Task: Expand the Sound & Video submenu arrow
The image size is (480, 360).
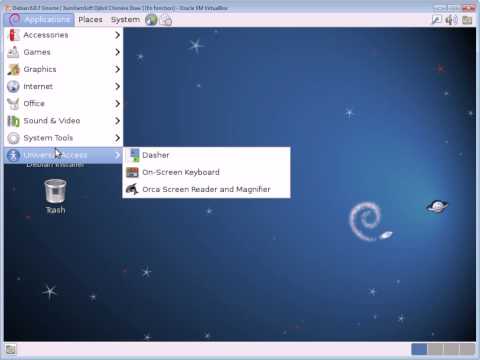Action: point(117,121)
